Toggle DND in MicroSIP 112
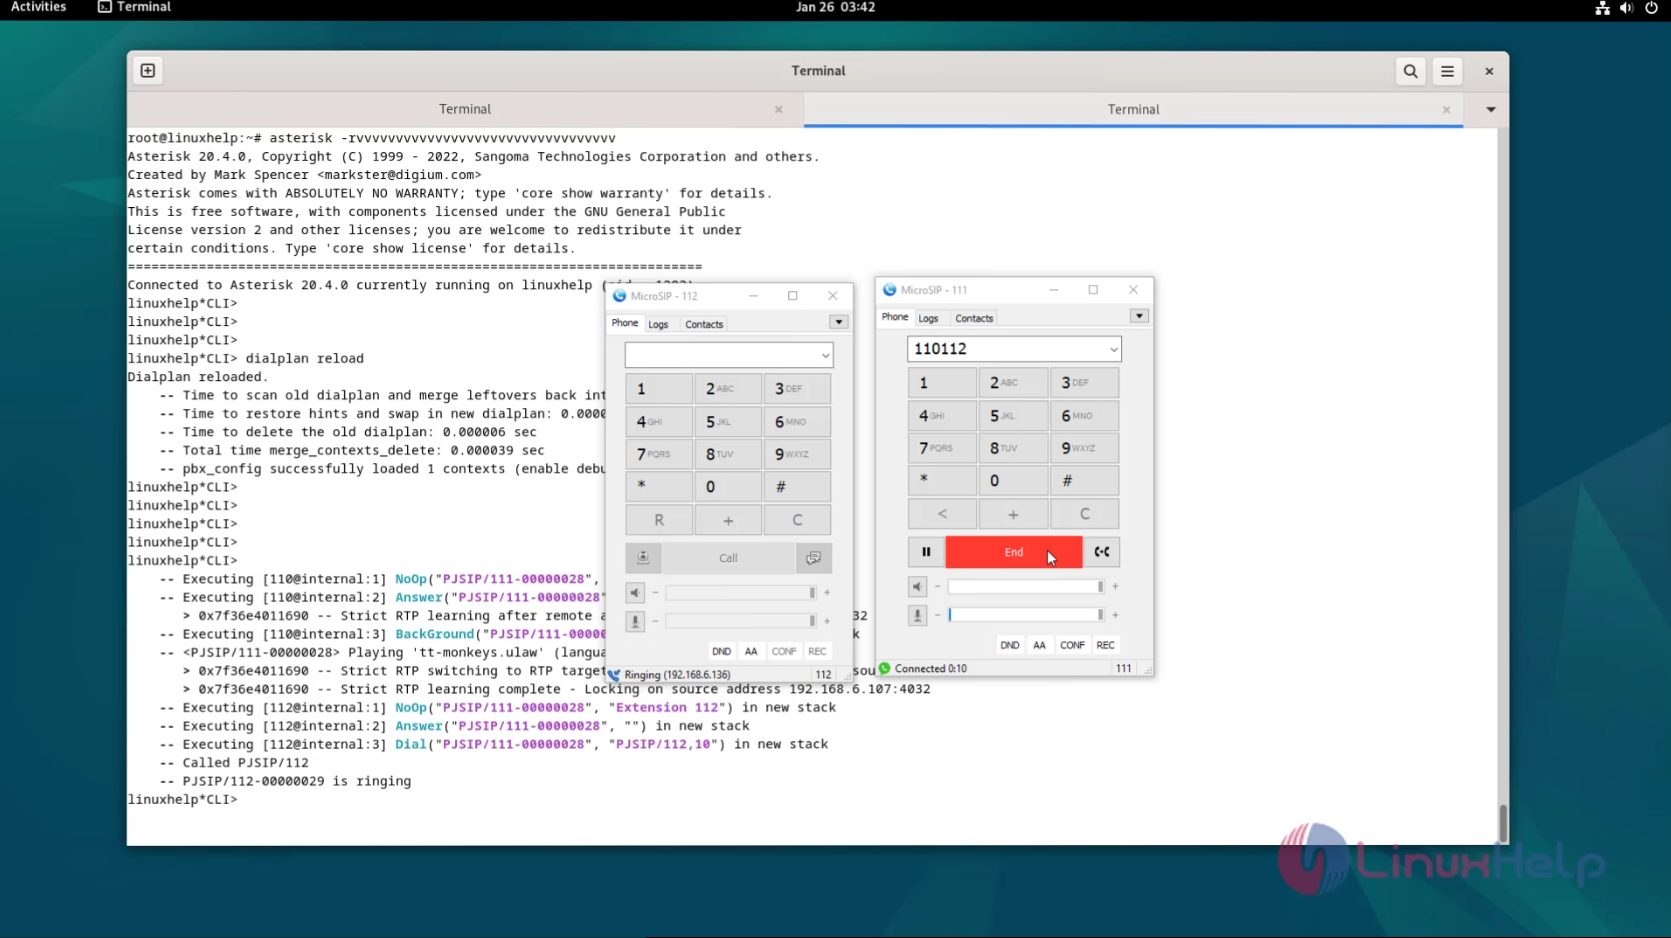Viewport: 1671px width, 938px height. (x=721, y=652)
